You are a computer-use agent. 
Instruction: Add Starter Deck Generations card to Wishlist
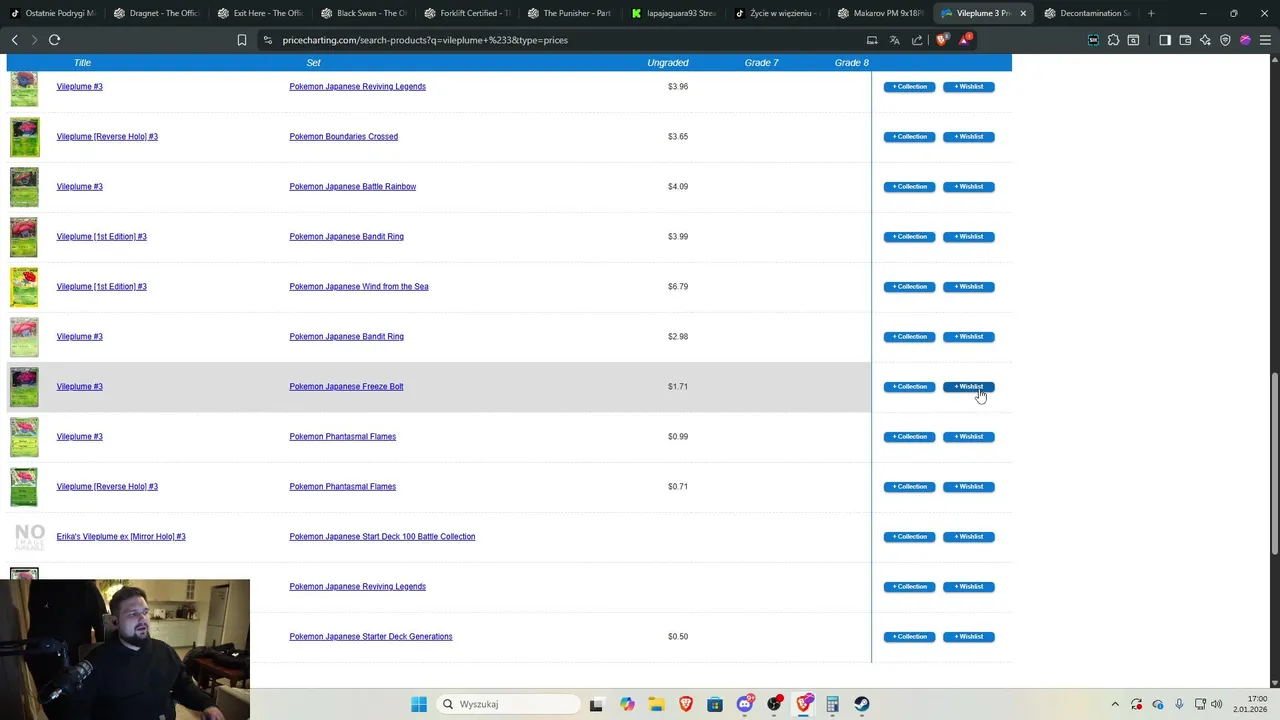click(968, 637)
